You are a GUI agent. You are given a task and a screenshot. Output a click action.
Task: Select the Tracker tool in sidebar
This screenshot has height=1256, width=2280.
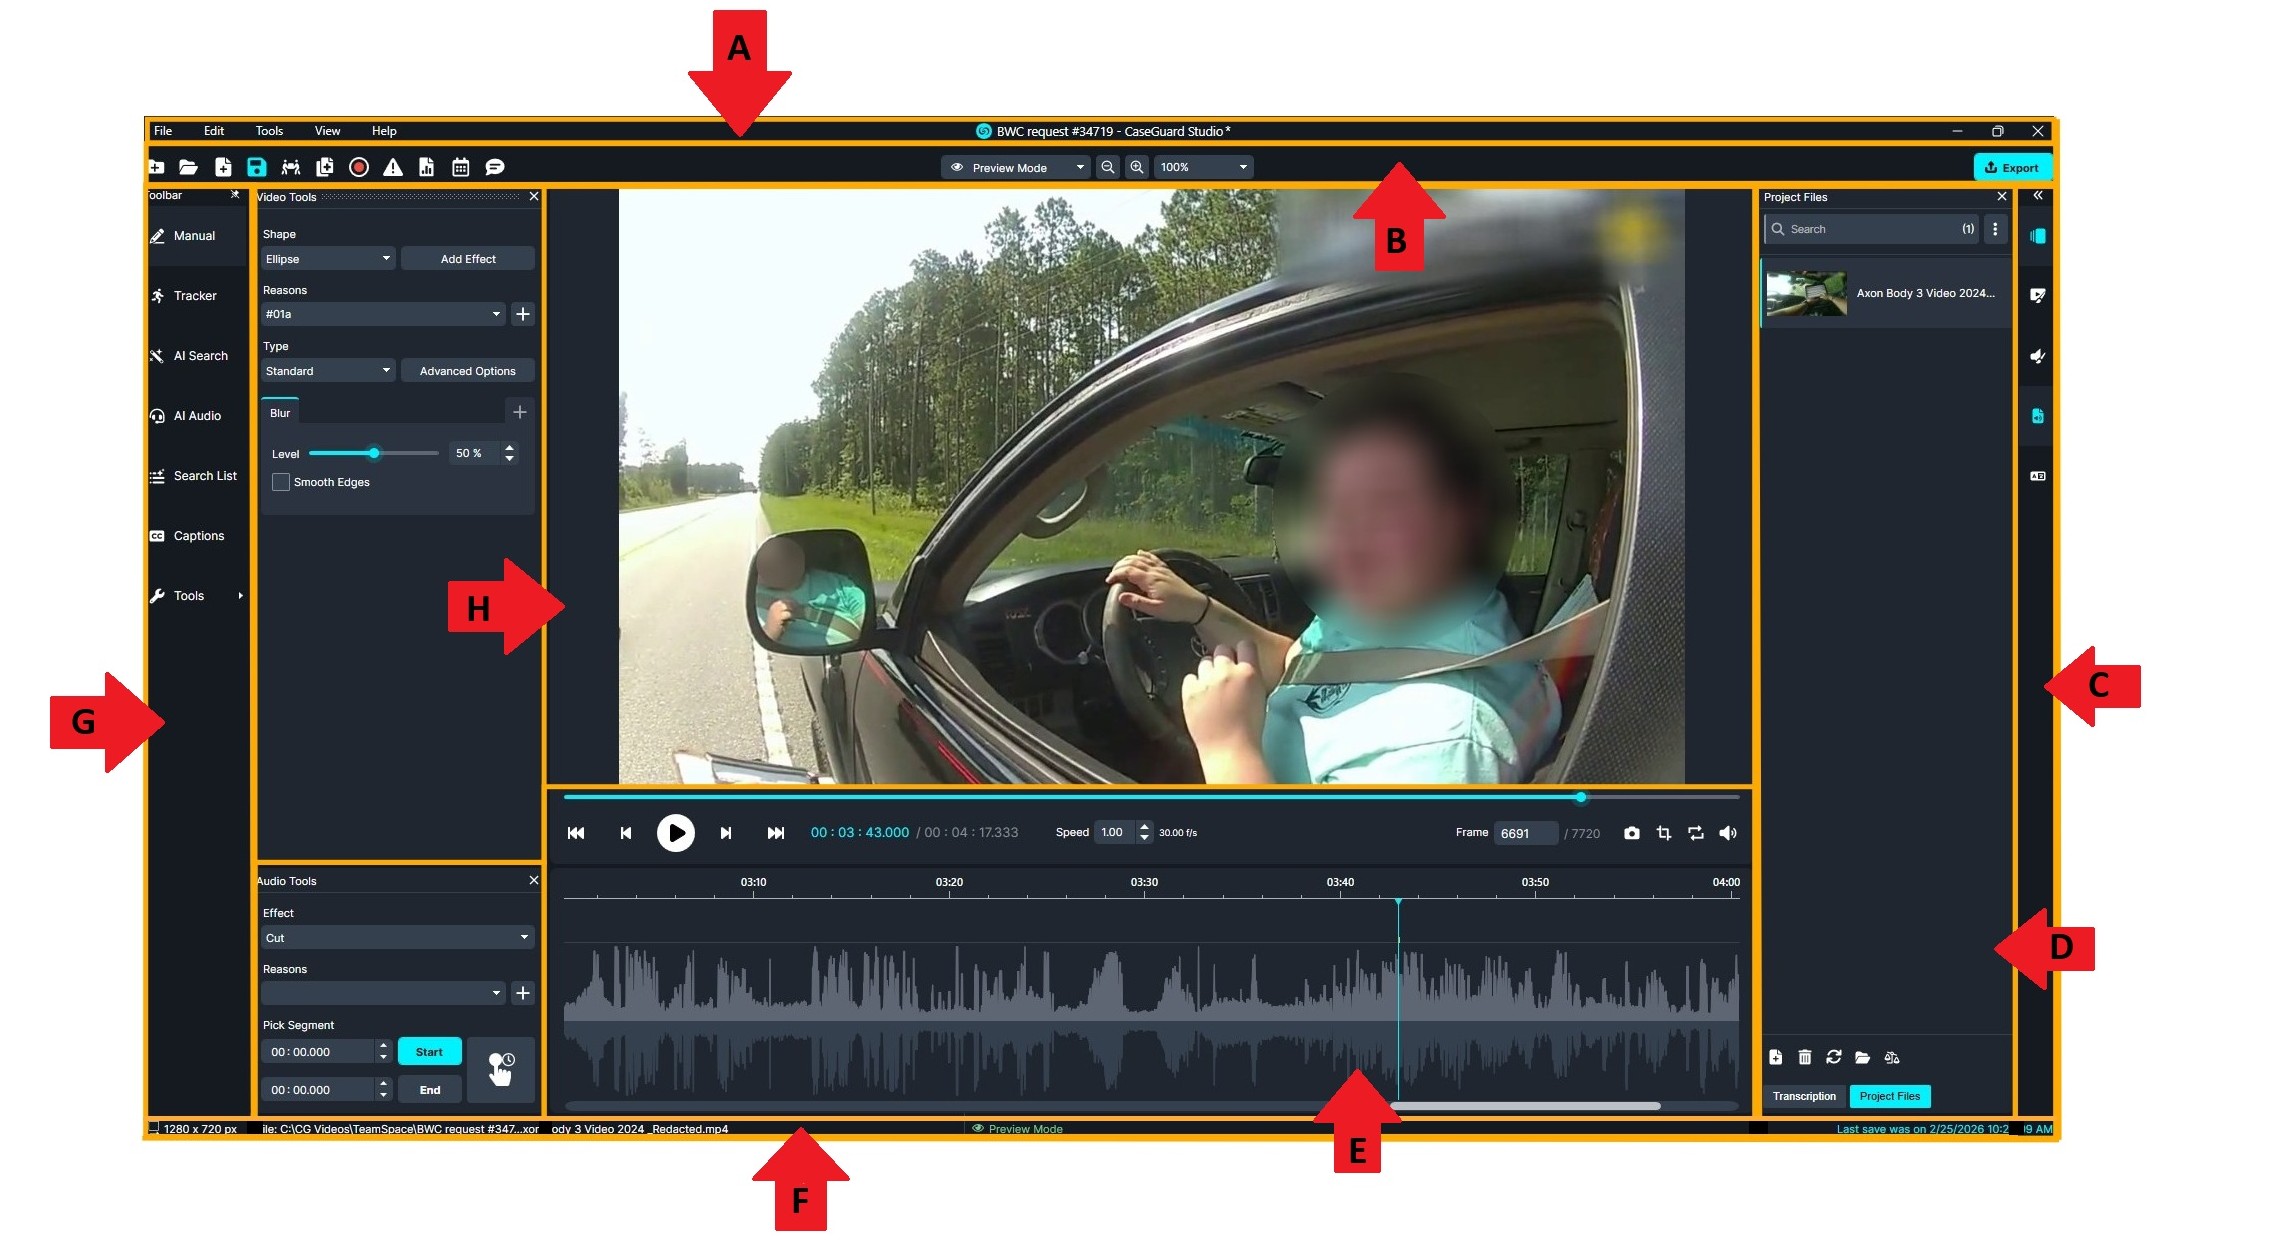(x=194, y=296)
